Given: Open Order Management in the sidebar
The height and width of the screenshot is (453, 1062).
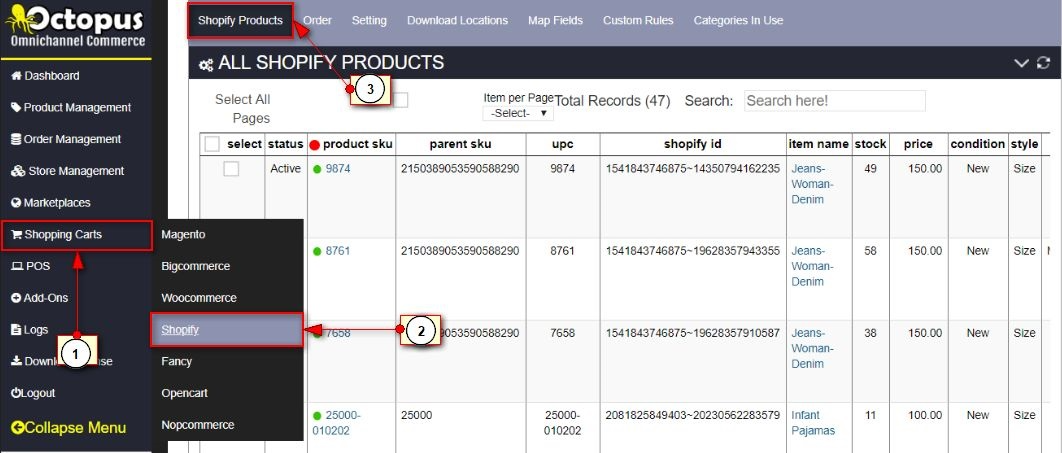Looking at the screenshot, I should click(66, 139).
